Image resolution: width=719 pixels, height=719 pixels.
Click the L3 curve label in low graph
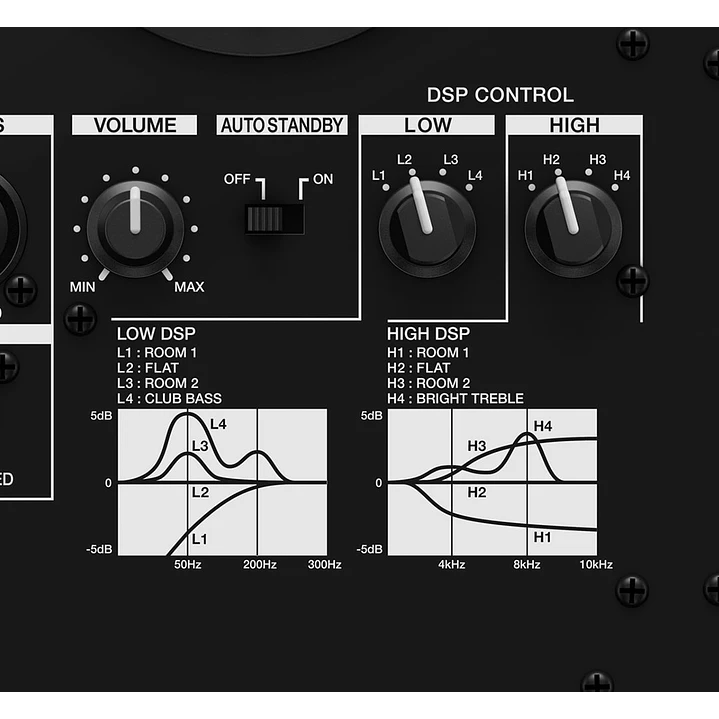200,446
